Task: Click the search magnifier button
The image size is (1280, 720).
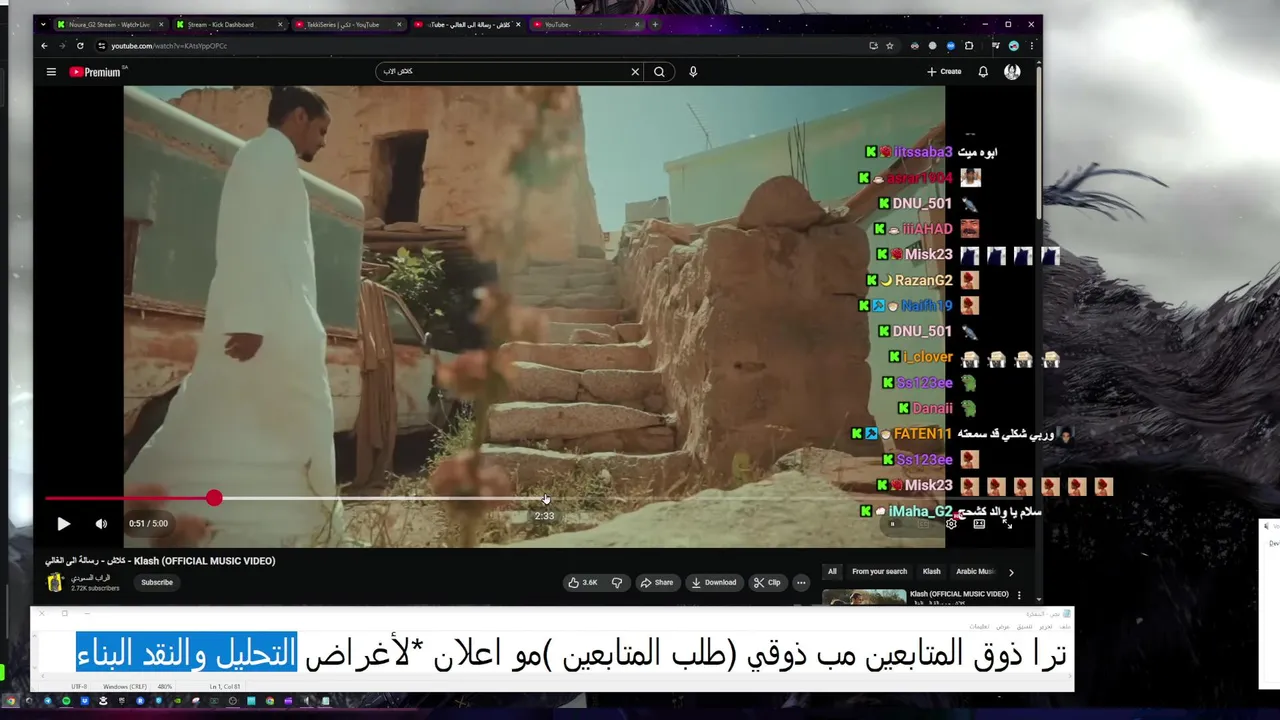Action: point(659,72)
